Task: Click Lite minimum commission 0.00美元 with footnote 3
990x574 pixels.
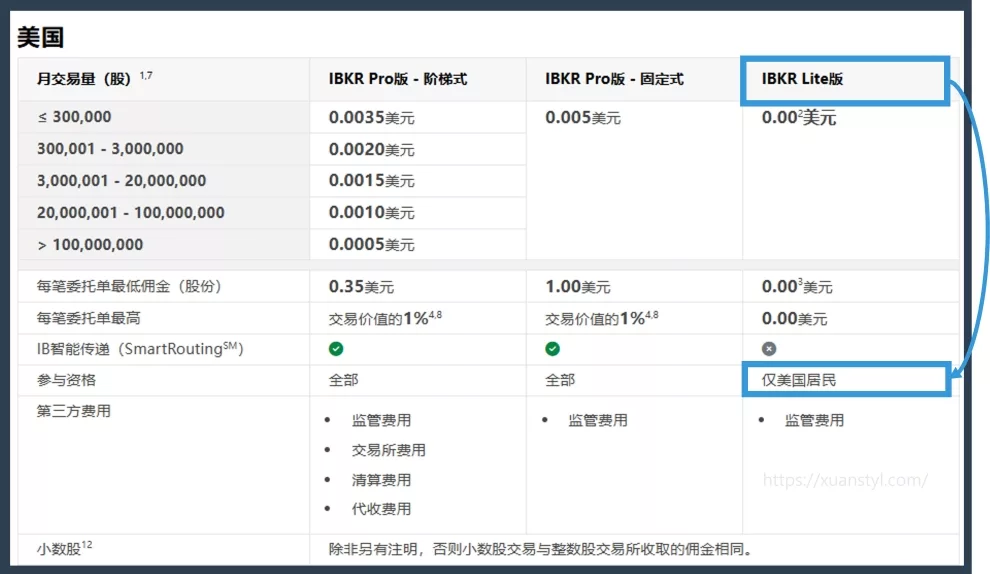Action: [797, 287]
